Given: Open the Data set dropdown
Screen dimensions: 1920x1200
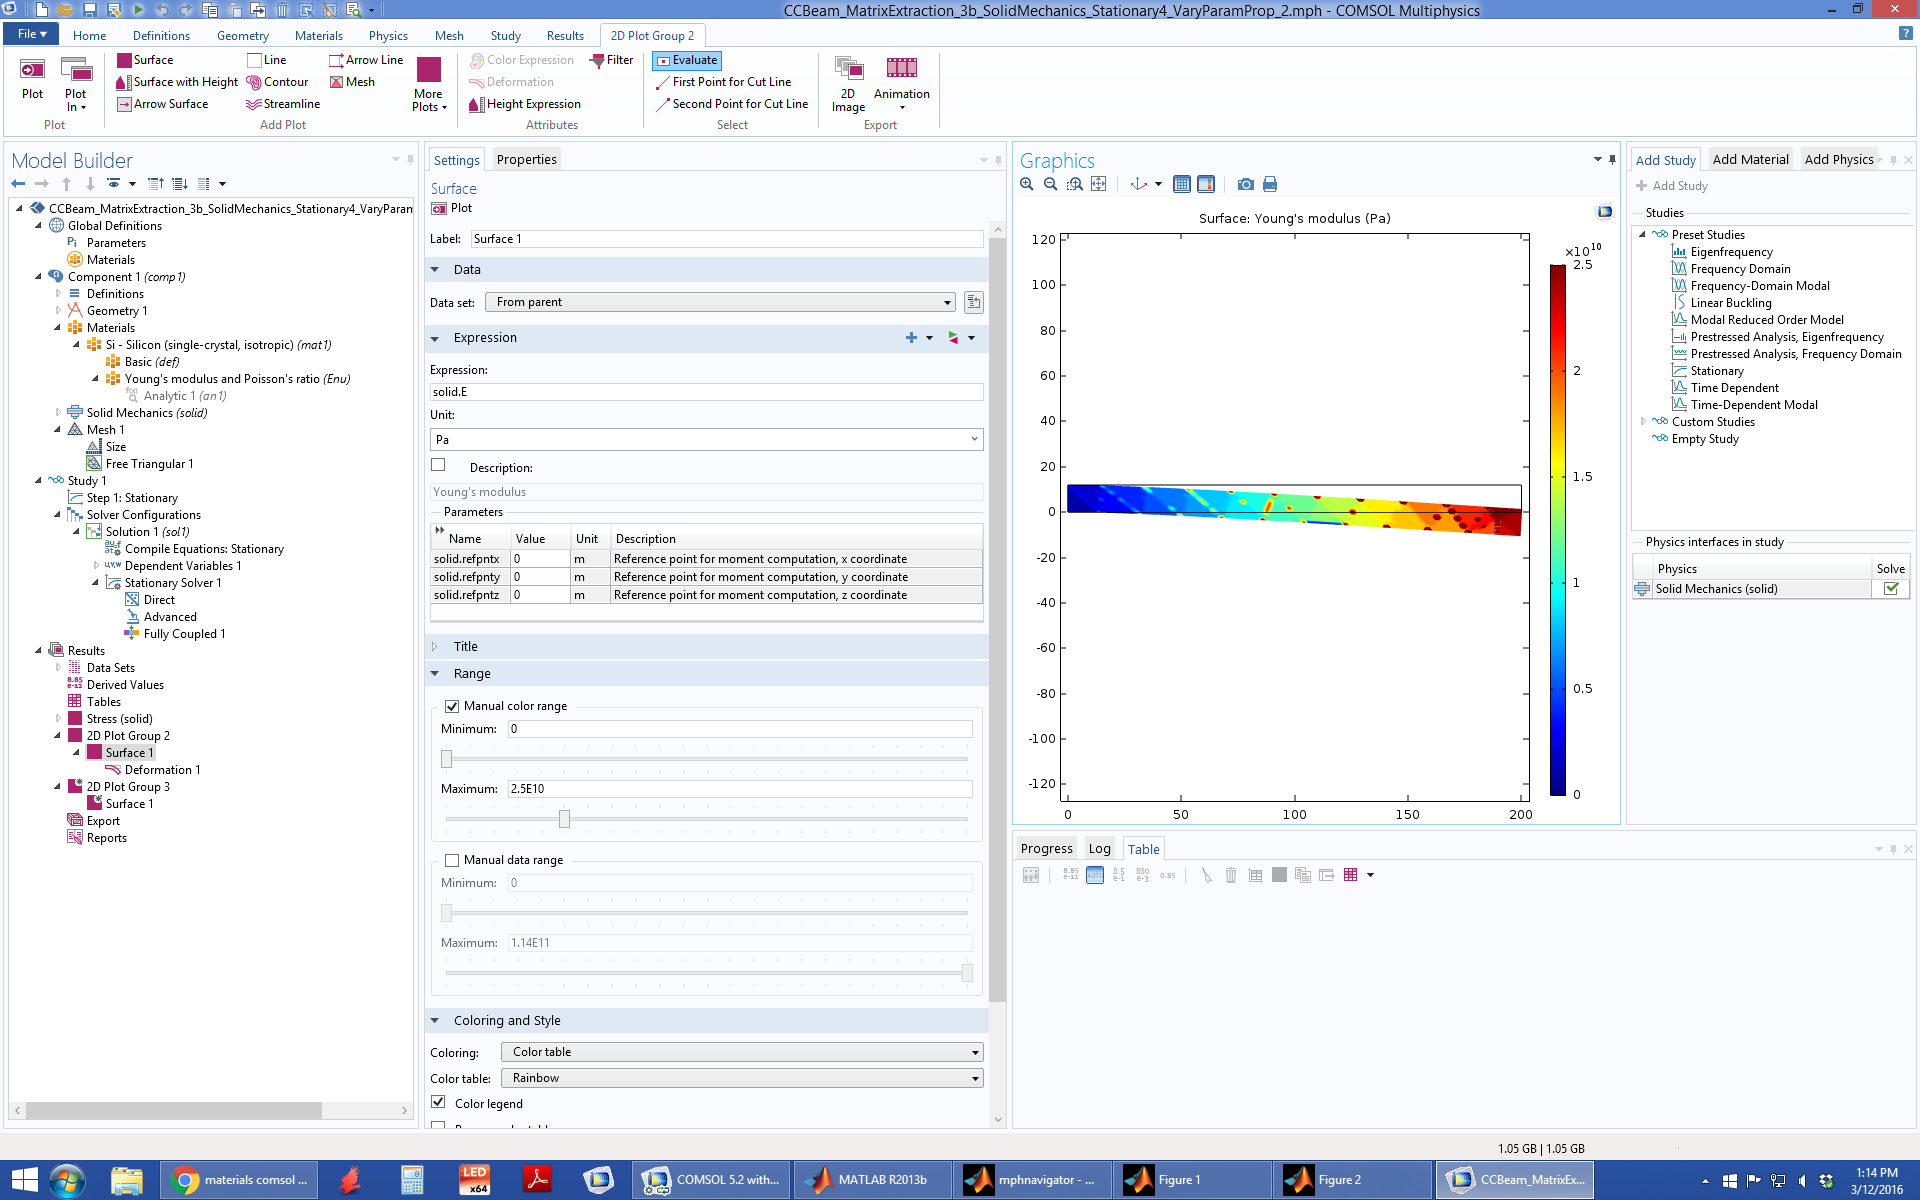Looking at the screenshot, I should (721, 302).
